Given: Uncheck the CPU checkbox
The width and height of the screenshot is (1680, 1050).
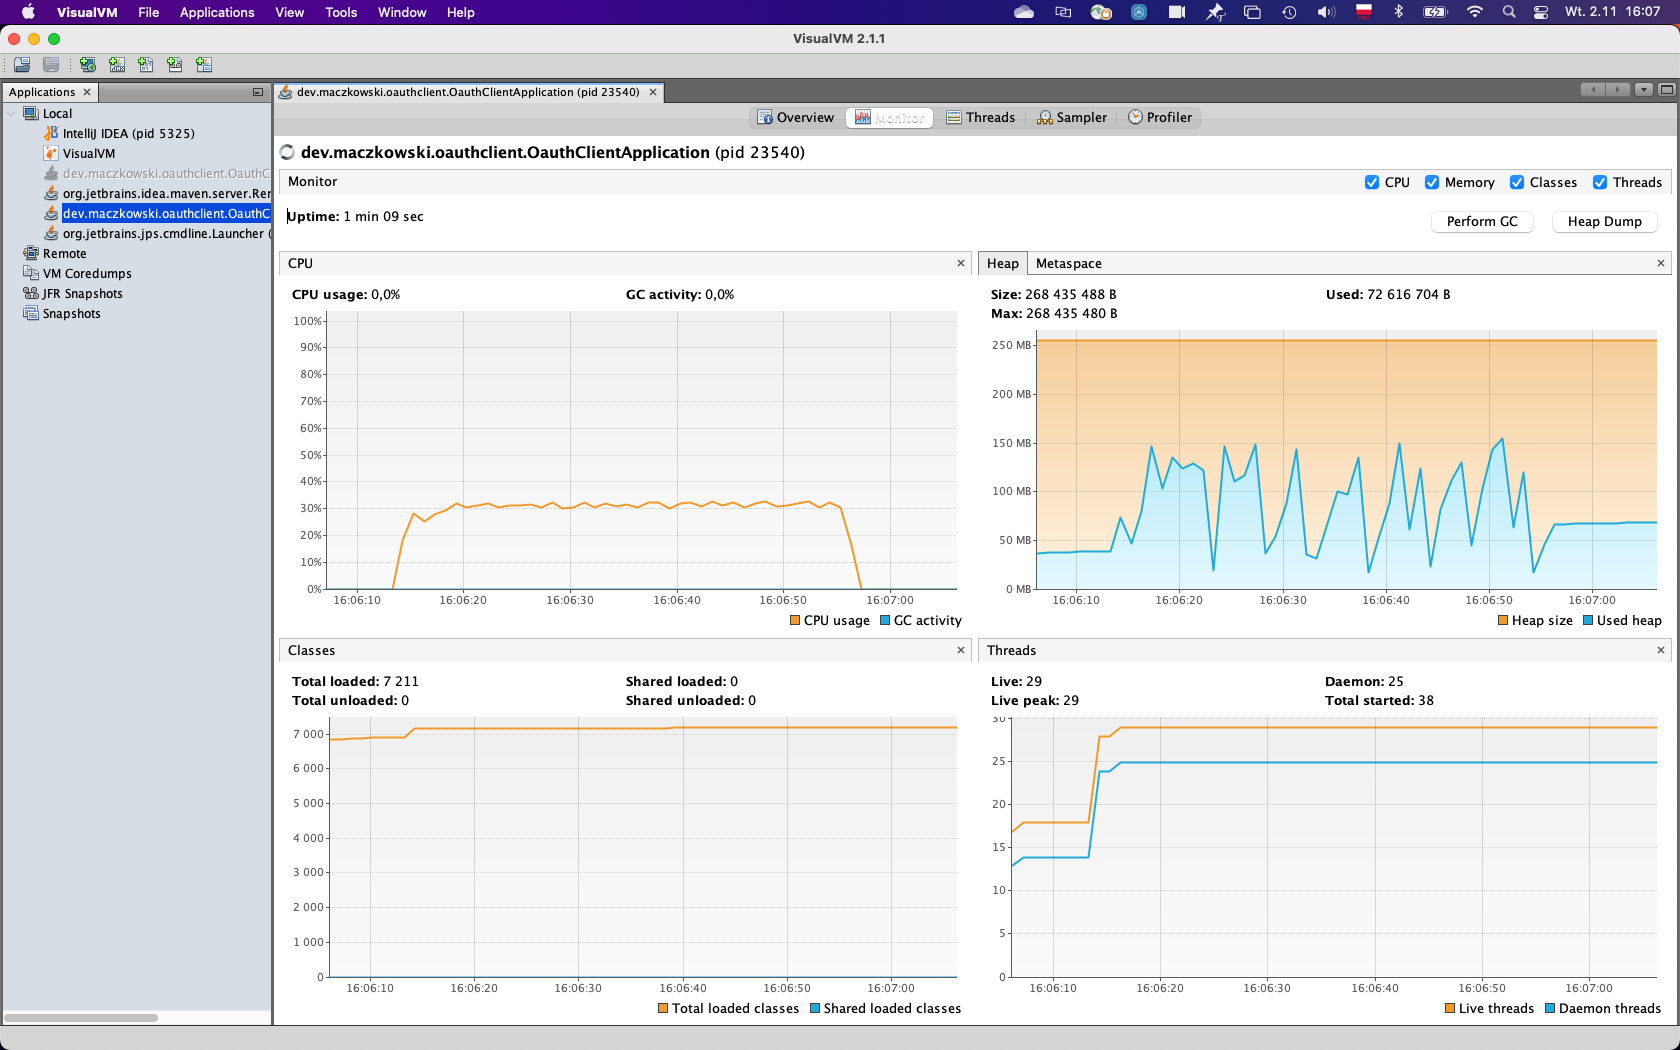Looking at the screenshot, I should [x=1372, y=182].
